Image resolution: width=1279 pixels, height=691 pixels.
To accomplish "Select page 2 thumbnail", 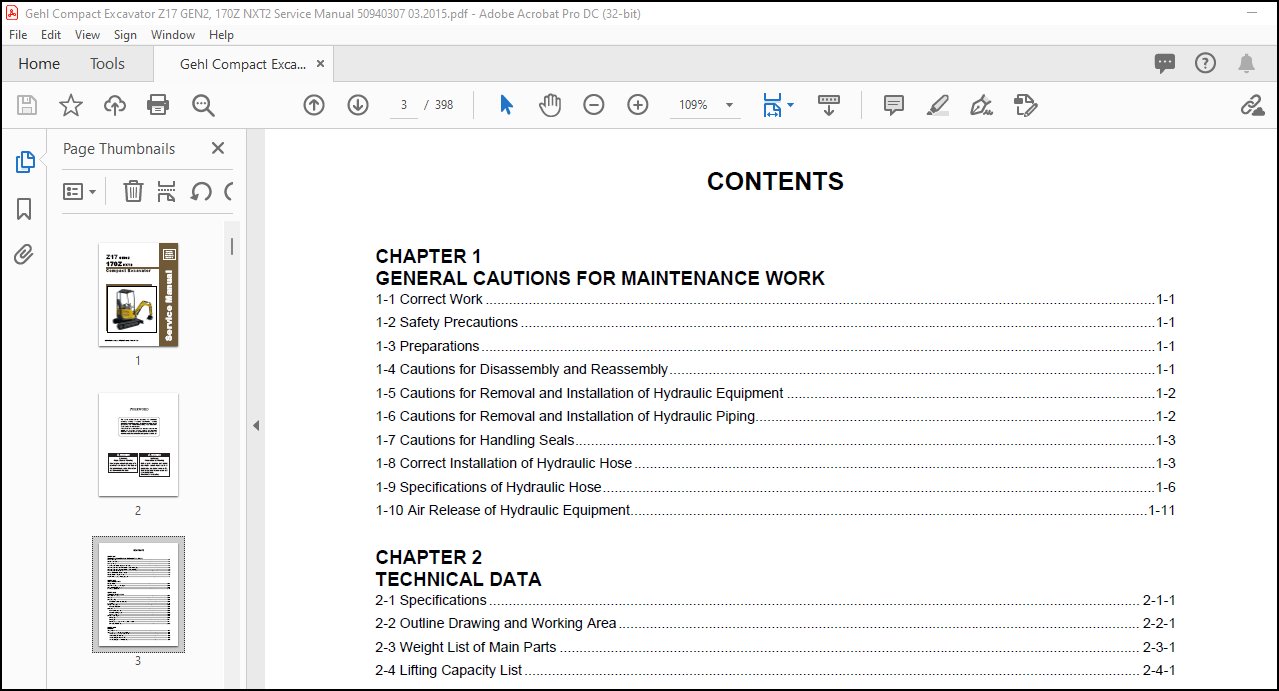I will [138, 445].
